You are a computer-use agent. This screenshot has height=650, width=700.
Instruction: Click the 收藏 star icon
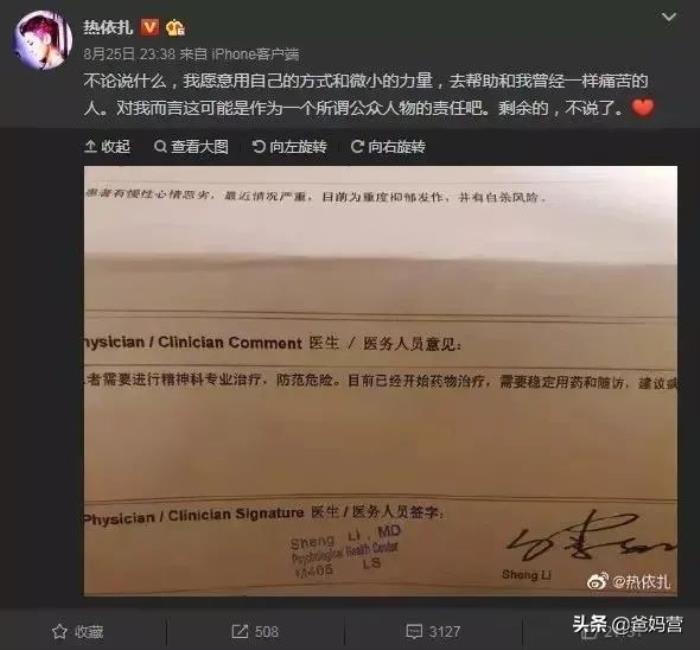click(x=59, y=631)
